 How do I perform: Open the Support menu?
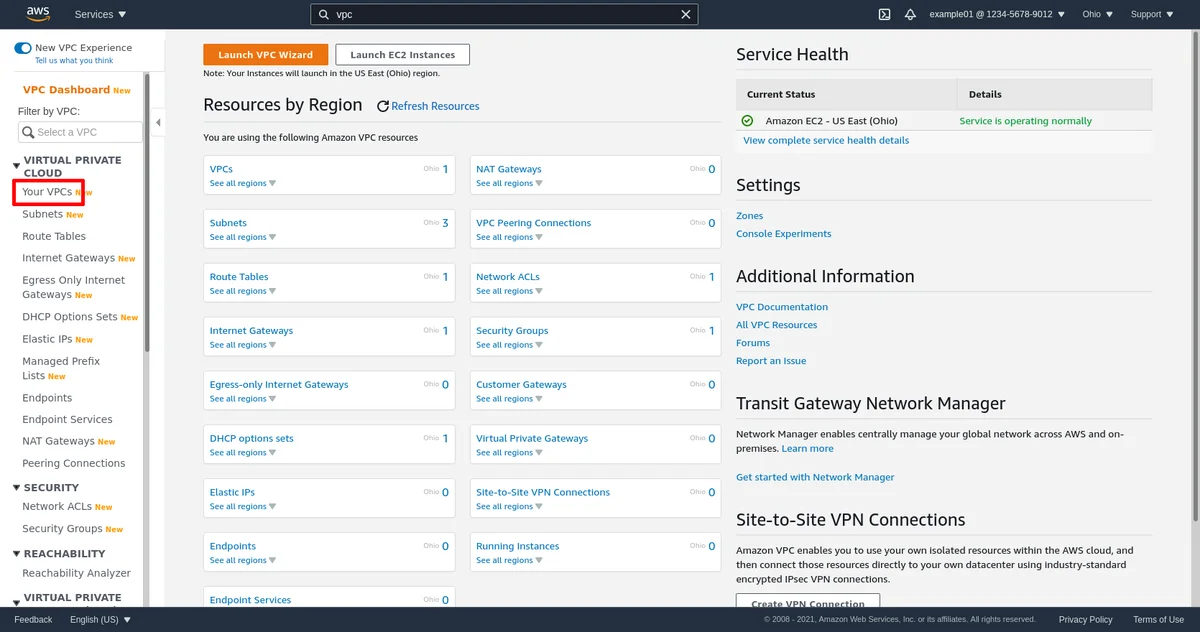1150,14
